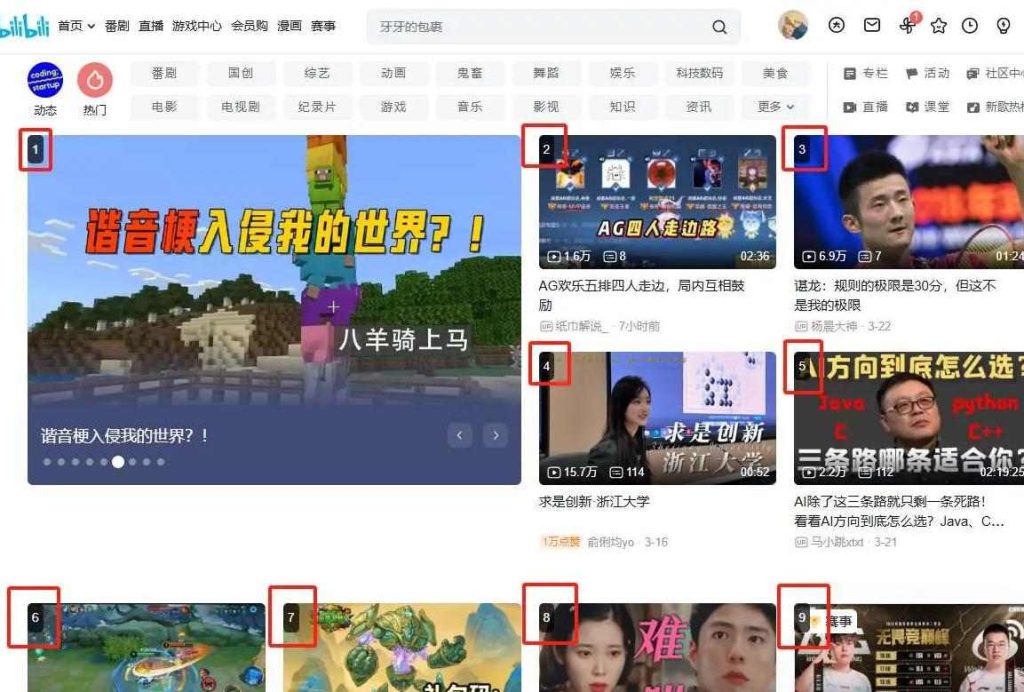This screenshot has height=692, width=1024.
Task: Open 漫画 in the header navigation
Action: coord(289,26)
